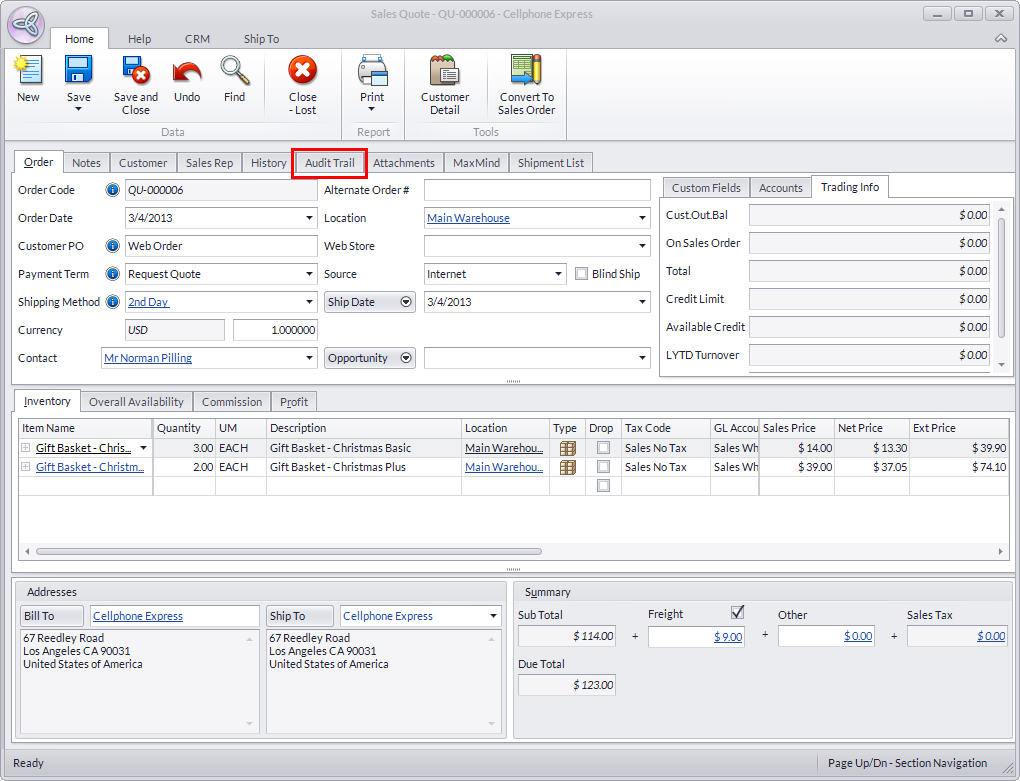Click the Main Warehouse location link
The width and height of the screenshot is (1020, 781).
point(468,218)
